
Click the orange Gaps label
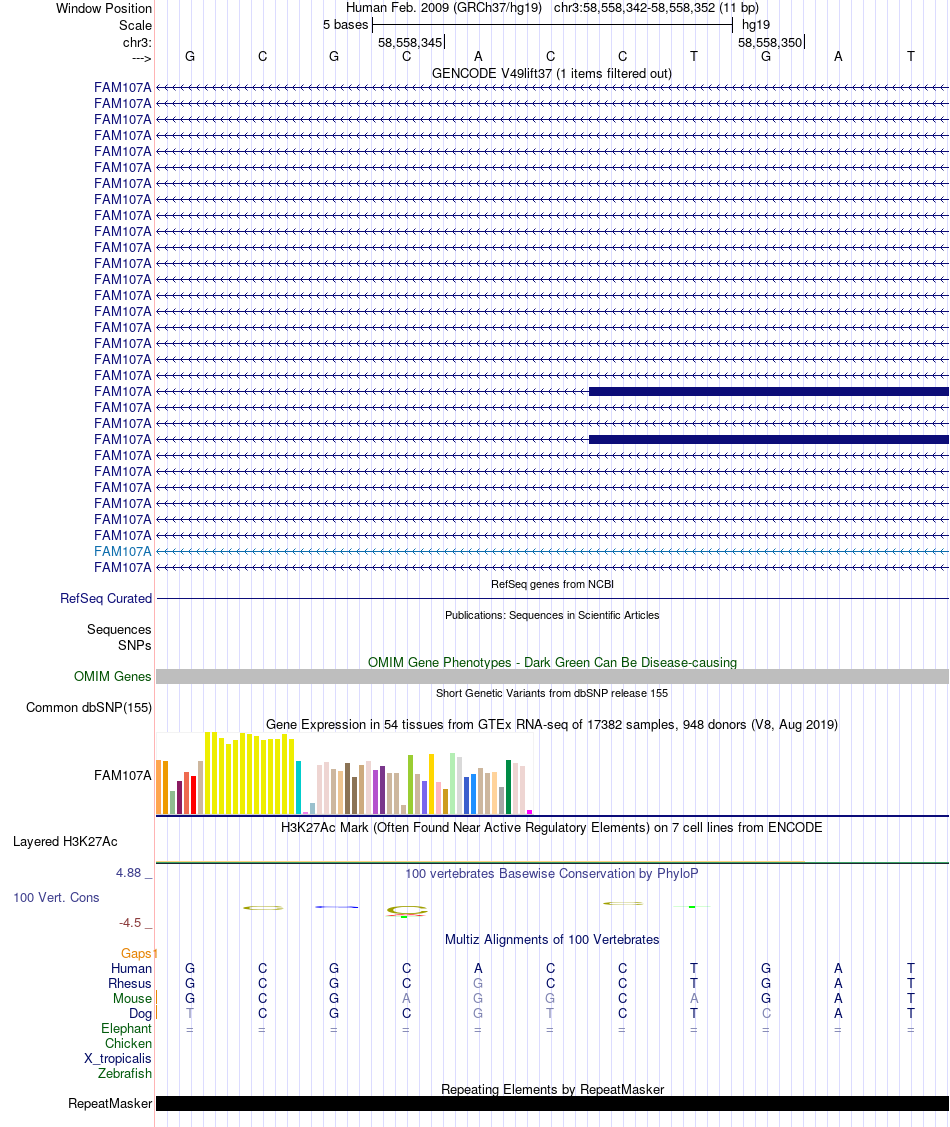[x=136, y=953]
